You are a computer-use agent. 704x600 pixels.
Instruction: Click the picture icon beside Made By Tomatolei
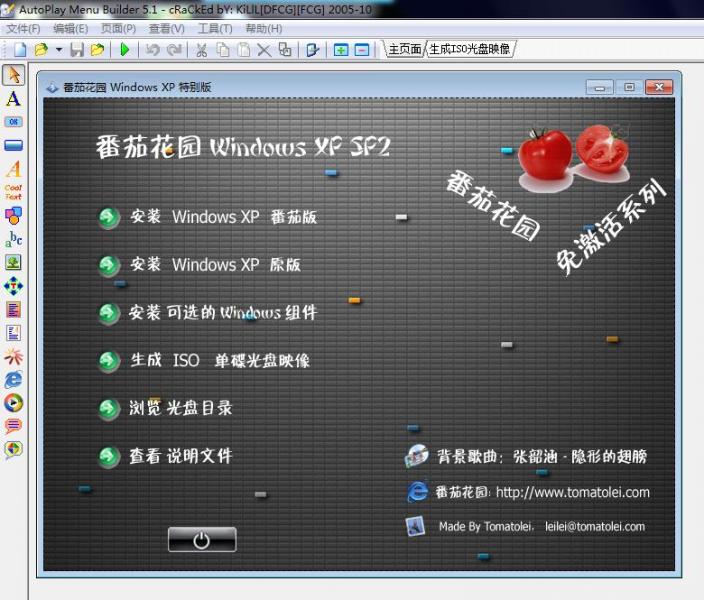tap(415, 526)
